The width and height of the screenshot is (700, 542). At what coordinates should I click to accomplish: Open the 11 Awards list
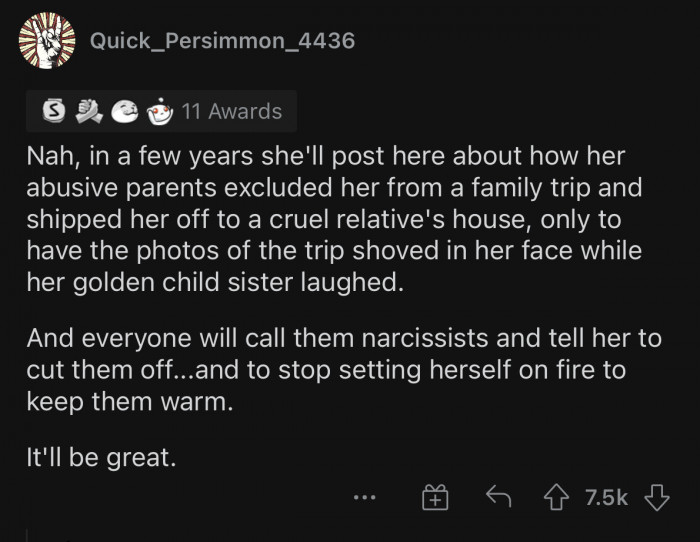click(232, 112)
